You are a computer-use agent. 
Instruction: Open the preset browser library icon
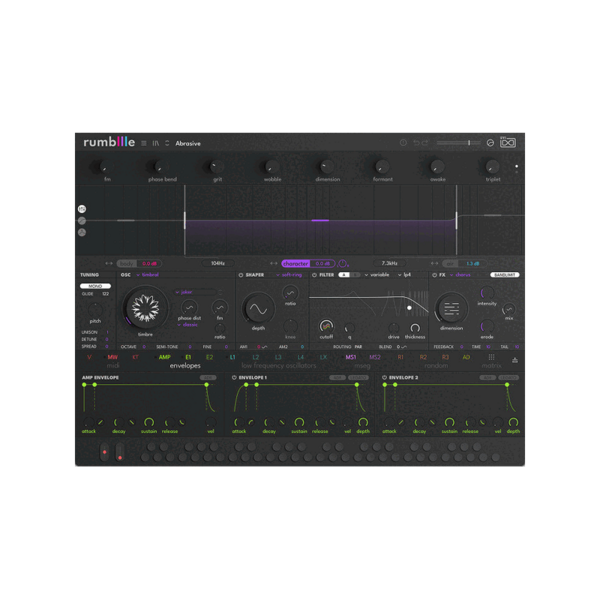coord(156,143)
